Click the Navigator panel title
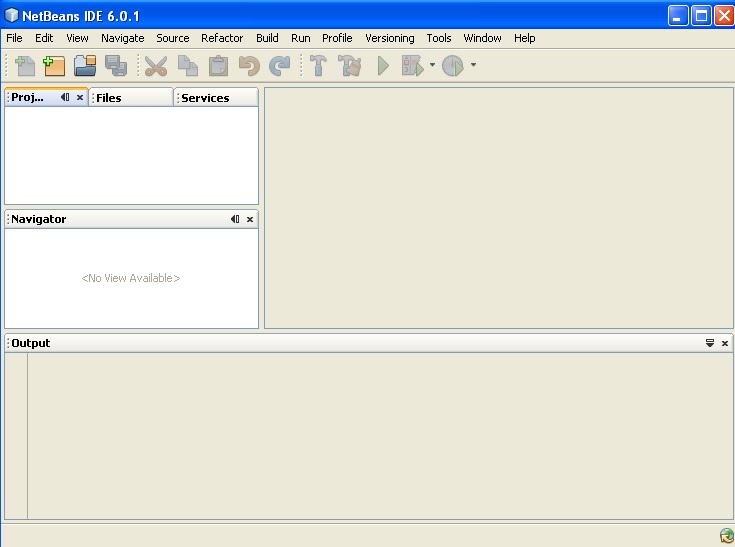The width and height of the screenshot is (735, 547). (x=38, y=219)
